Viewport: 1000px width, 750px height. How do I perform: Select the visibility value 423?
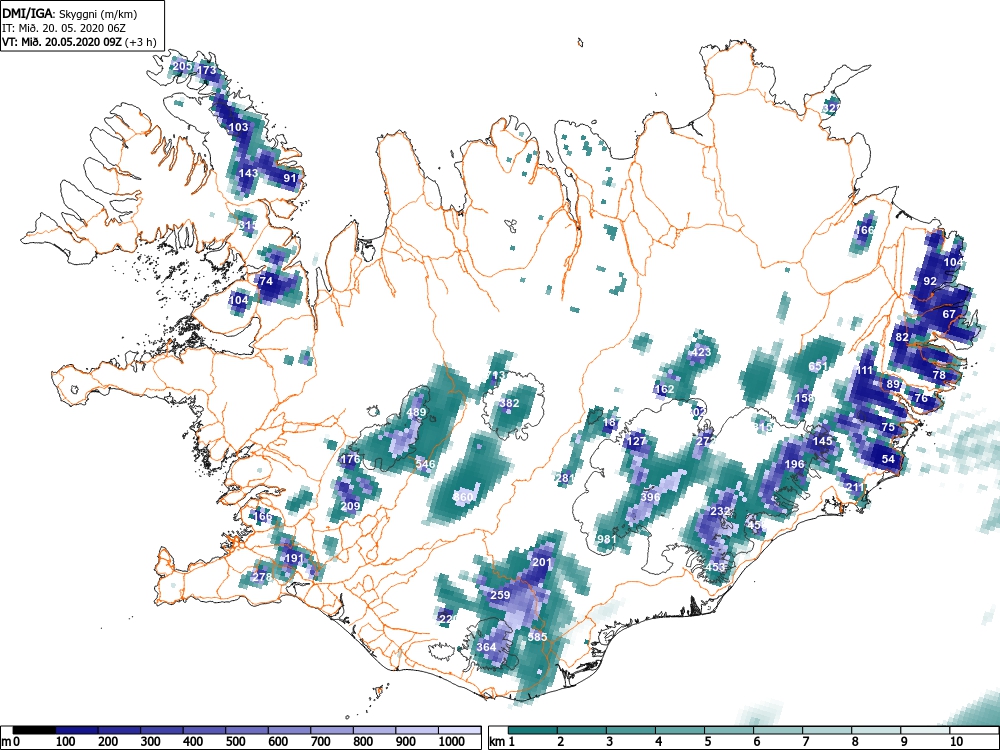[x=700, y=352]
